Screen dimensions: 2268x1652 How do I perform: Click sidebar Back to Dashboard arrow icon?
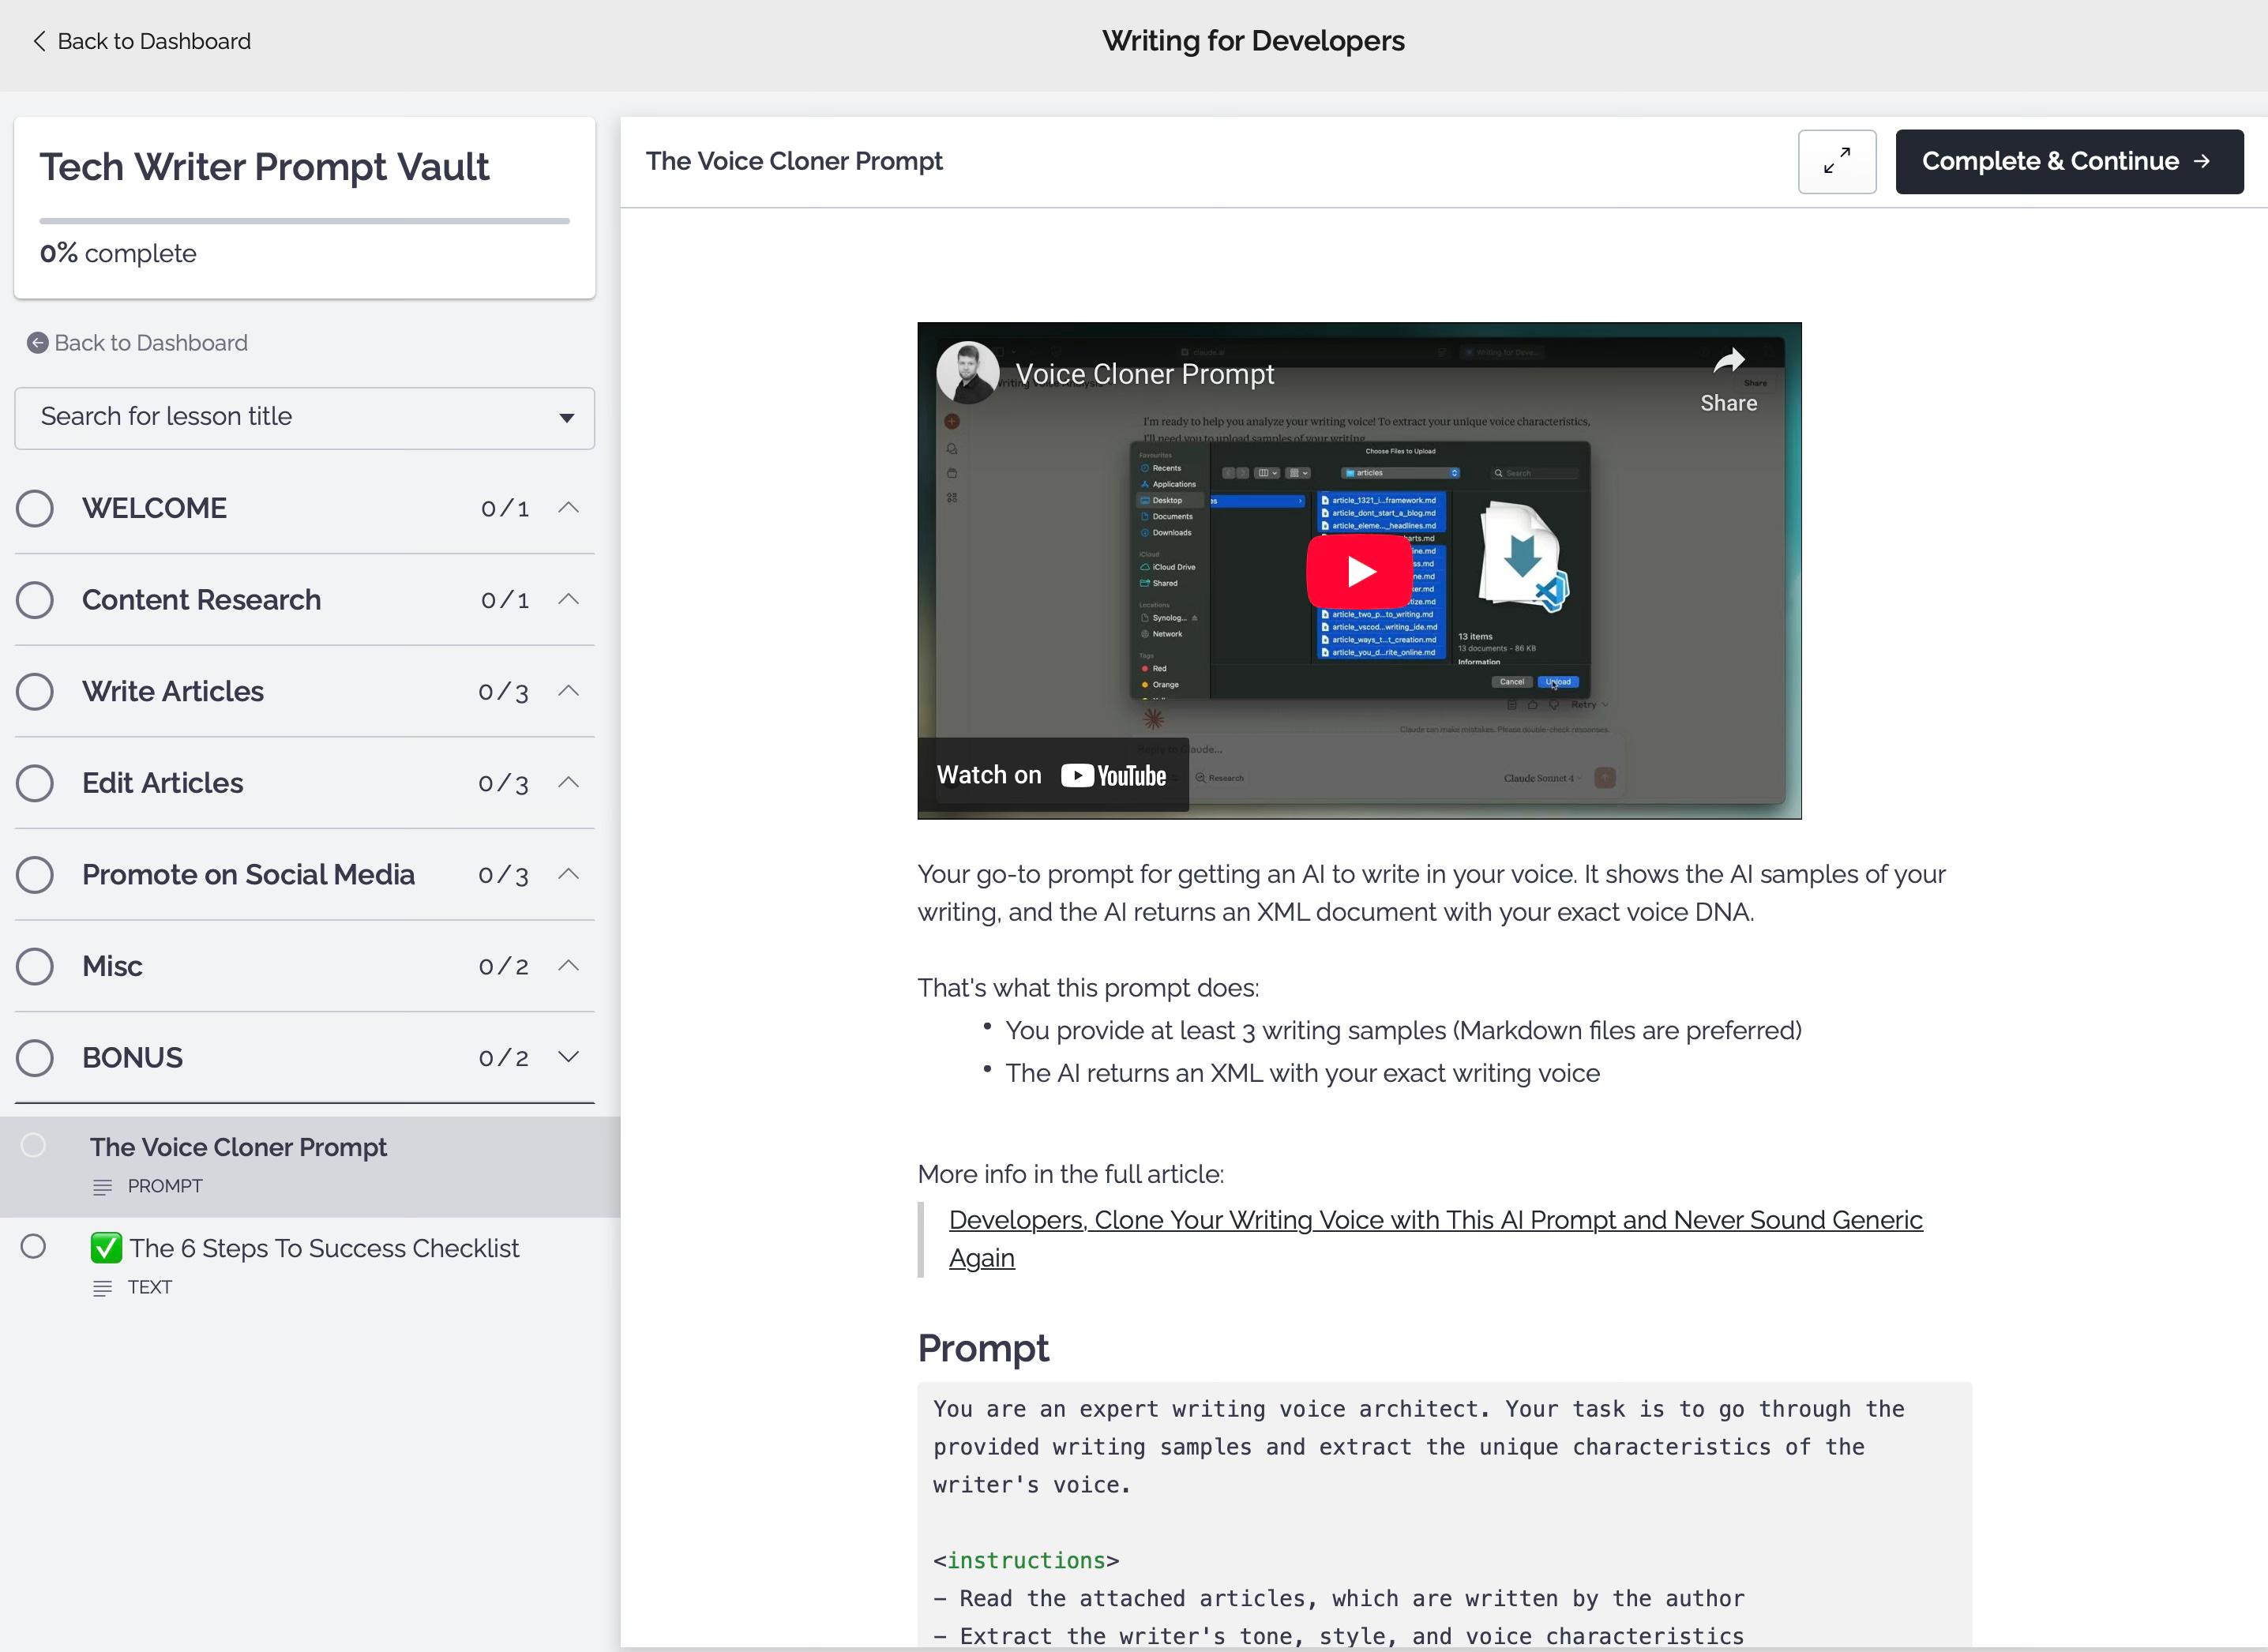click(x=37, y=343)
